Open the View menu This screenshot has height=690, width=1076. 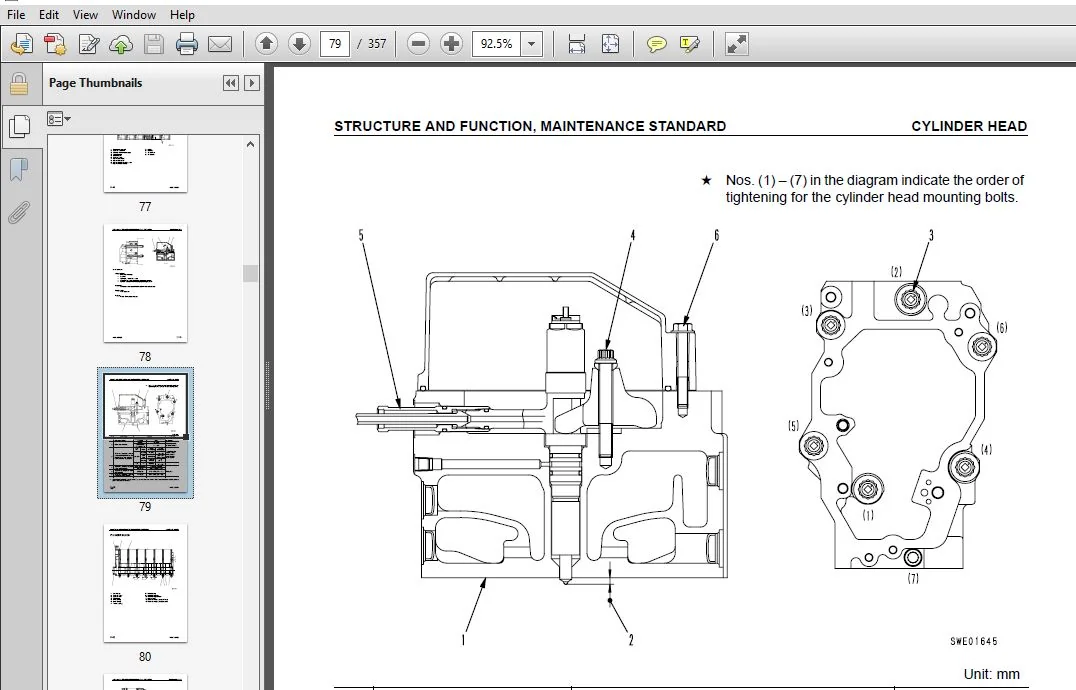pyautogui.click(x=85, y=14)
